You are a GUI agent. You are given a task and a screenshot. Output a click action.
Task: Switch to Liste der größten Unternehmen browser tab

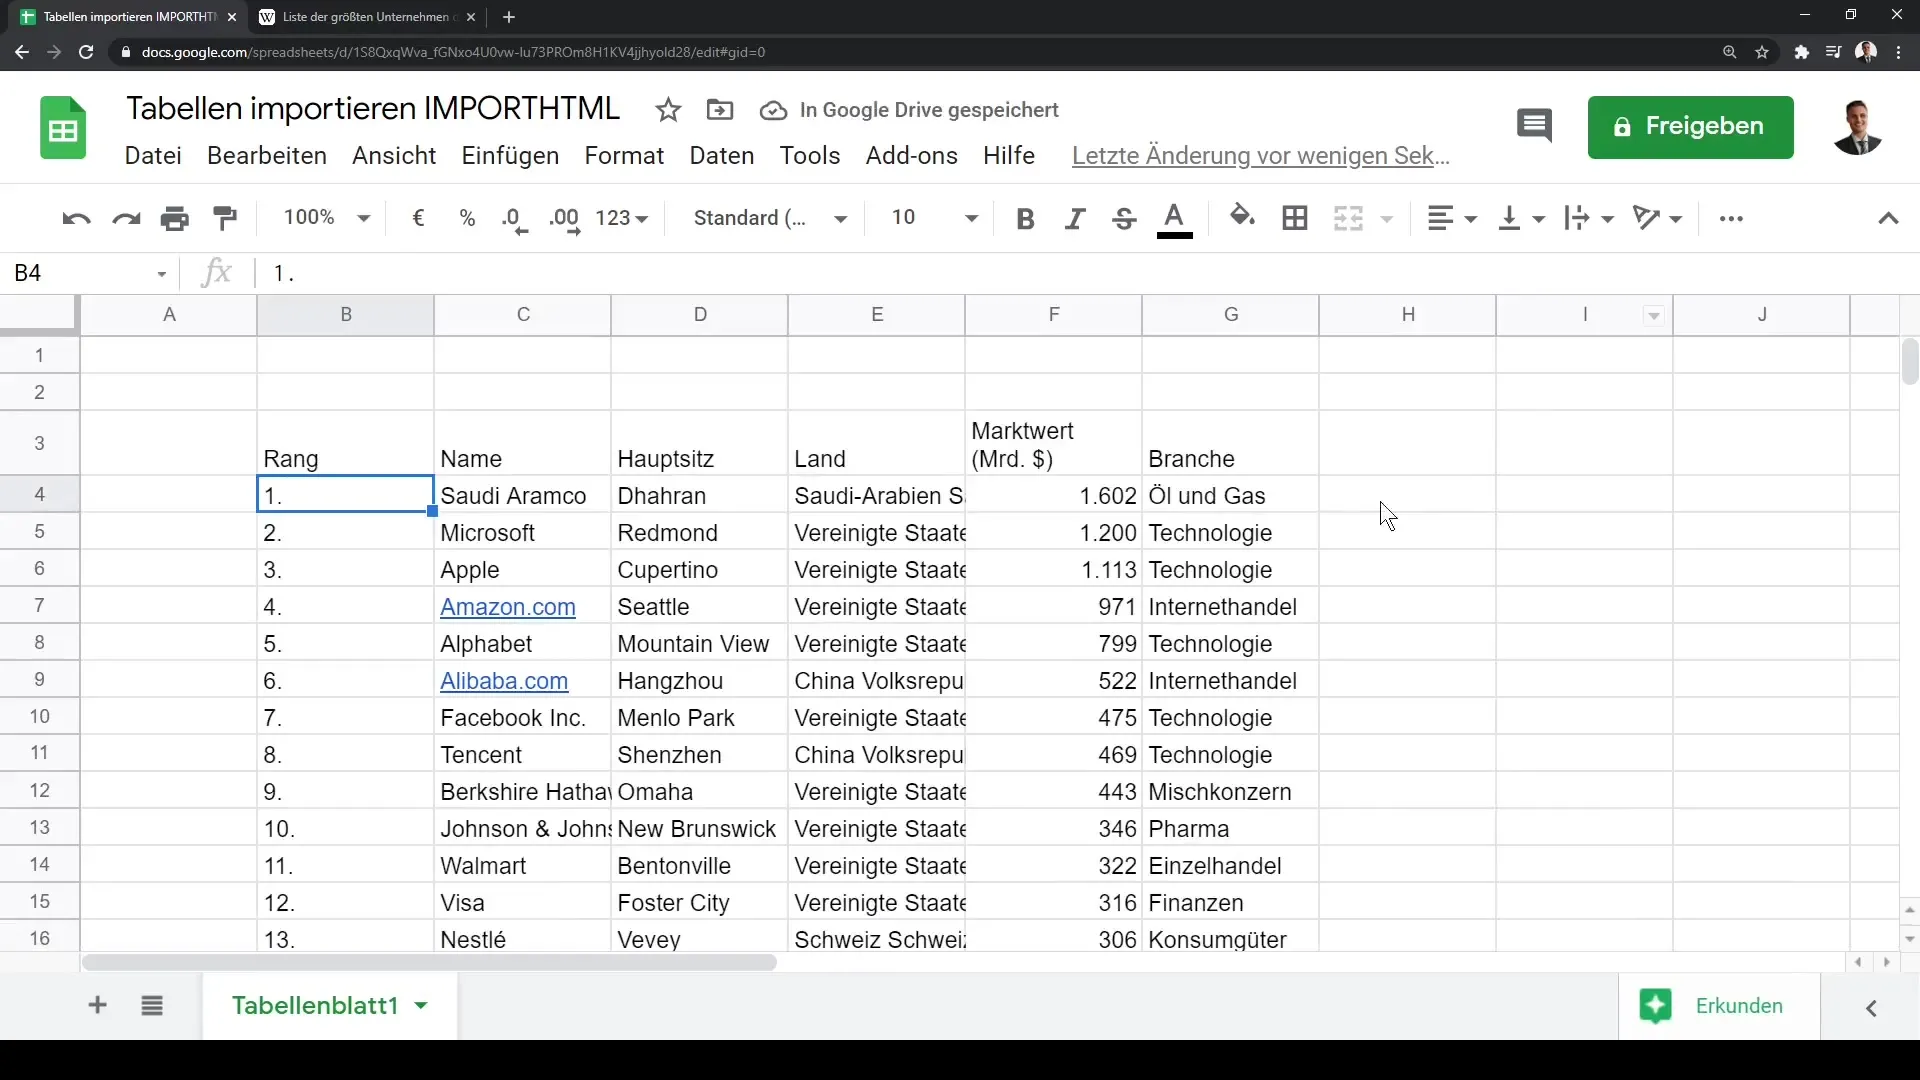pos(364,17)
